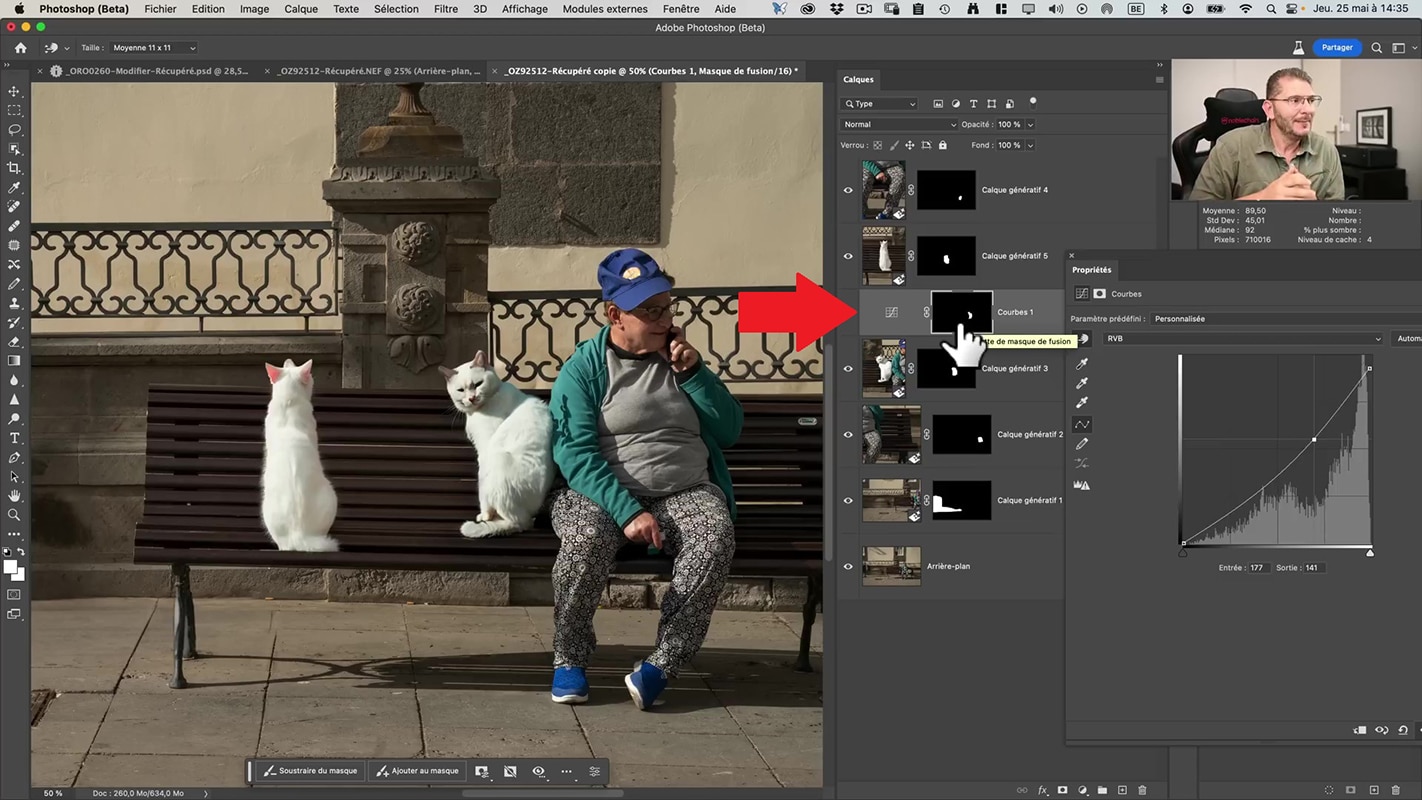Open the Normal blending mode dropdown
1422x800 pixels.
coord(899,124)
